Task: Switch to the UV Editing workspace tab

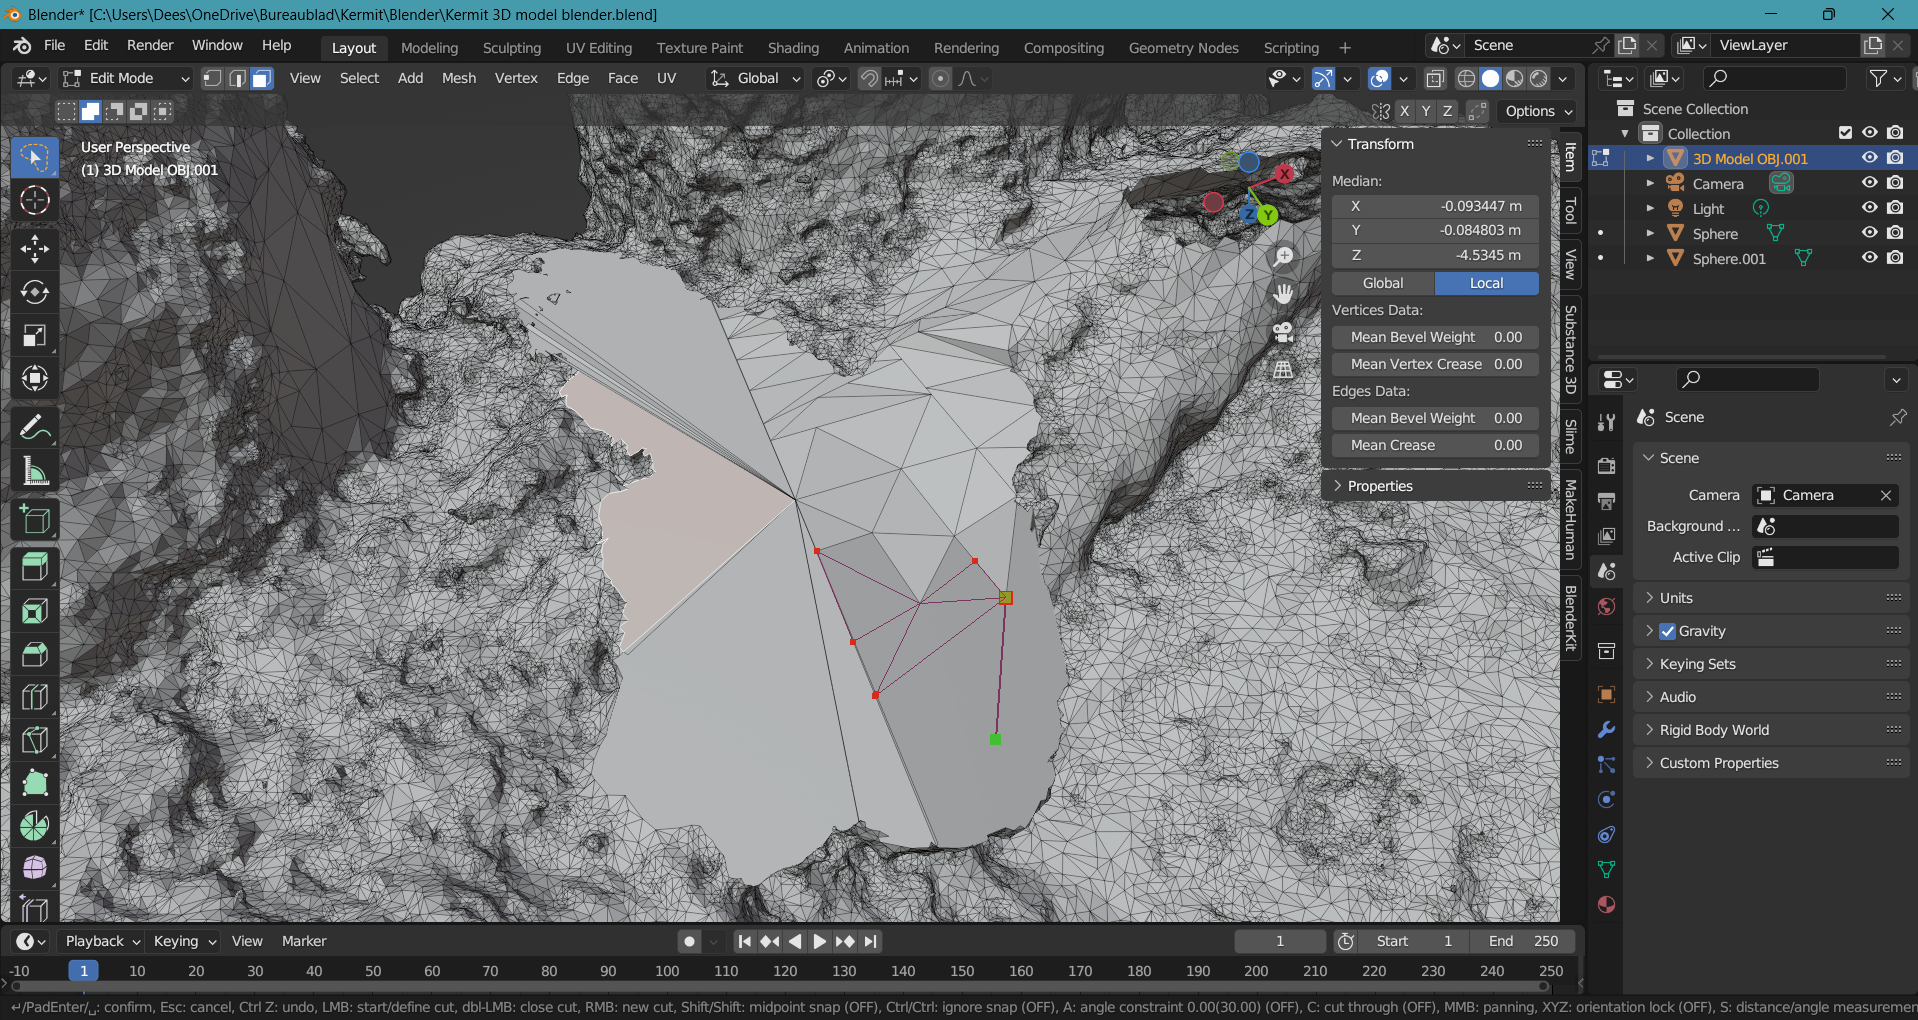Action: (x=598, y=48)
